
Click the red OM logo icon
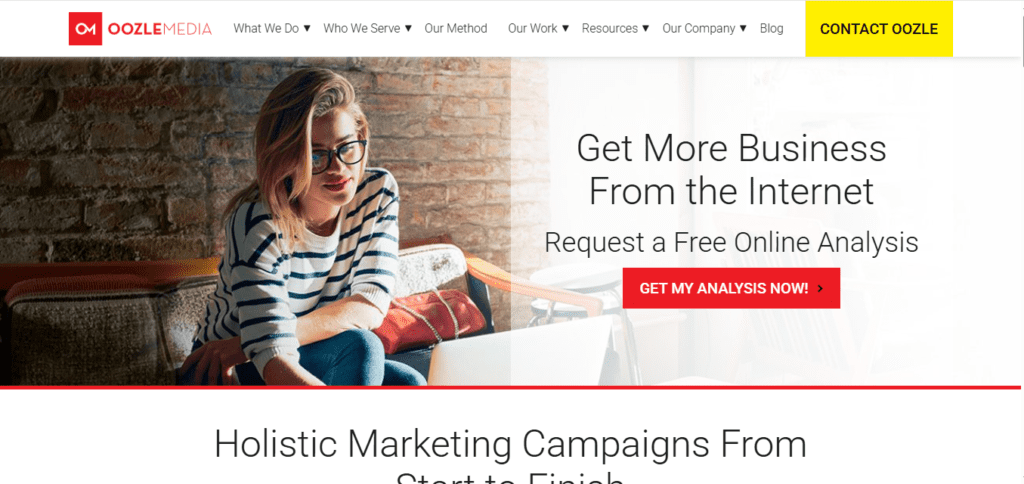[x=85, y=29]
